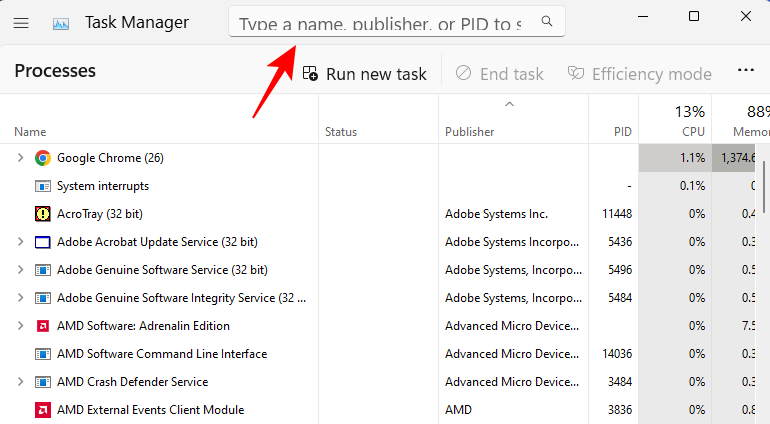
Task: Click the AcroTray yellow icon
Action: pos(43,214)
